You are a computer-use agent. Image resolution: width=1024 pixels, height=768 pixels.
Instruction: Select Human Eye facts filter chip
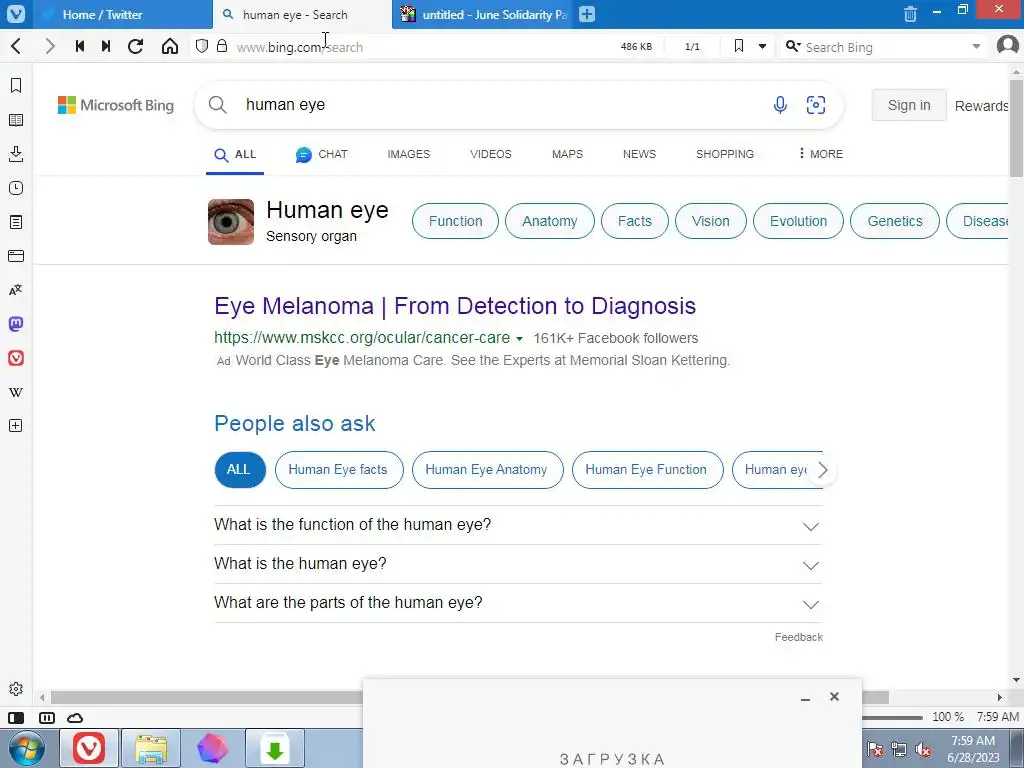pos(339,470)
